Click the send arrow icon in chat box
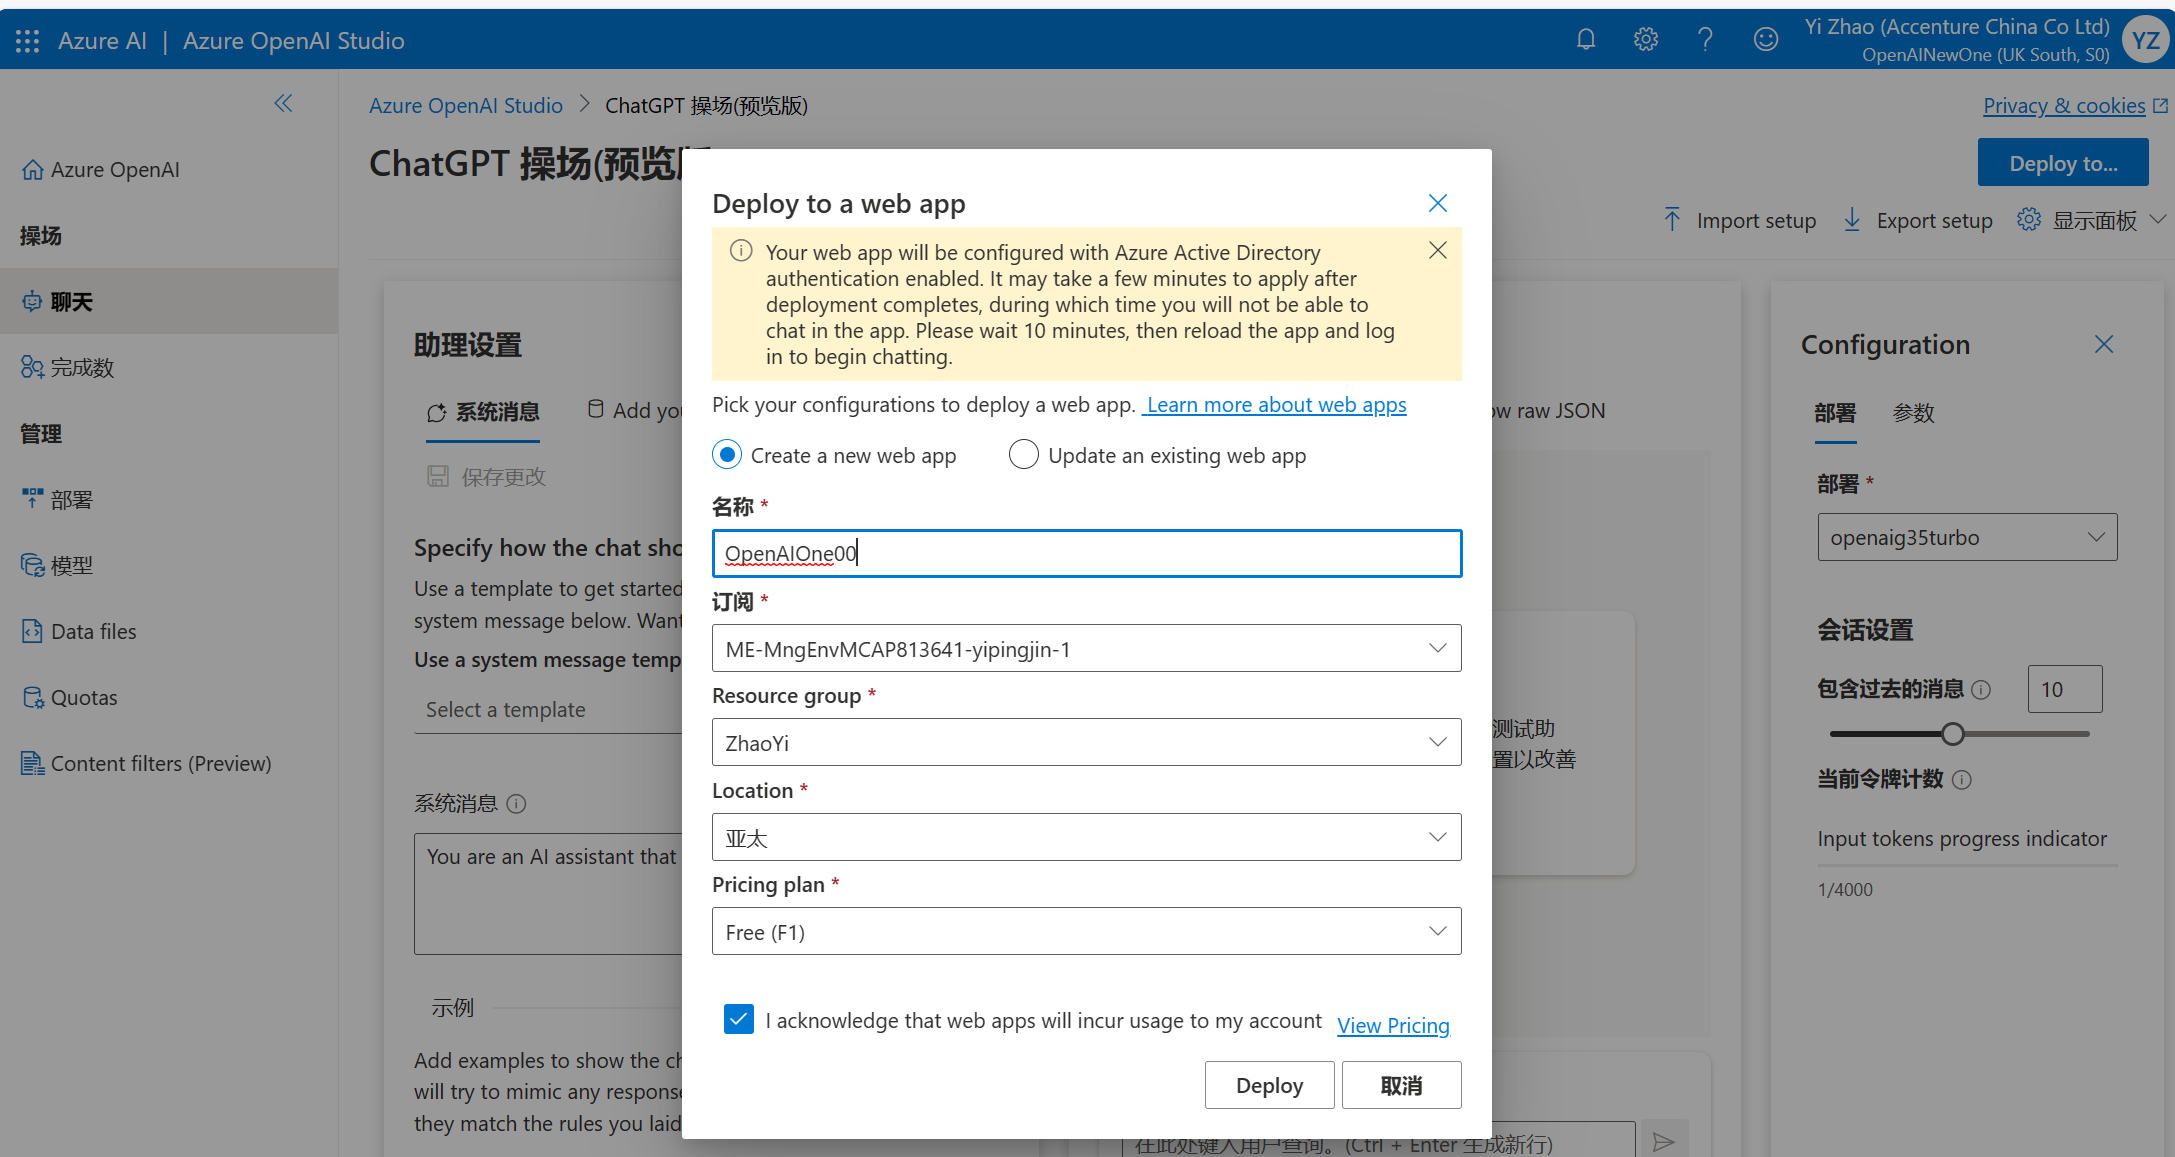Screen dimensions: 2175x1157 pos(1664,1141)
